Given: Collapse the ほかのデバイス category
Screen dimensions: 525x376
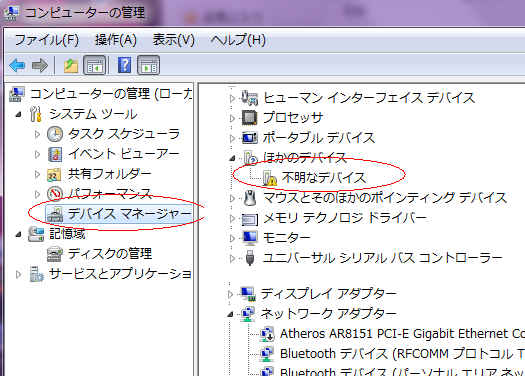Looking at the screenshot, I should click(x=232, y=158).
